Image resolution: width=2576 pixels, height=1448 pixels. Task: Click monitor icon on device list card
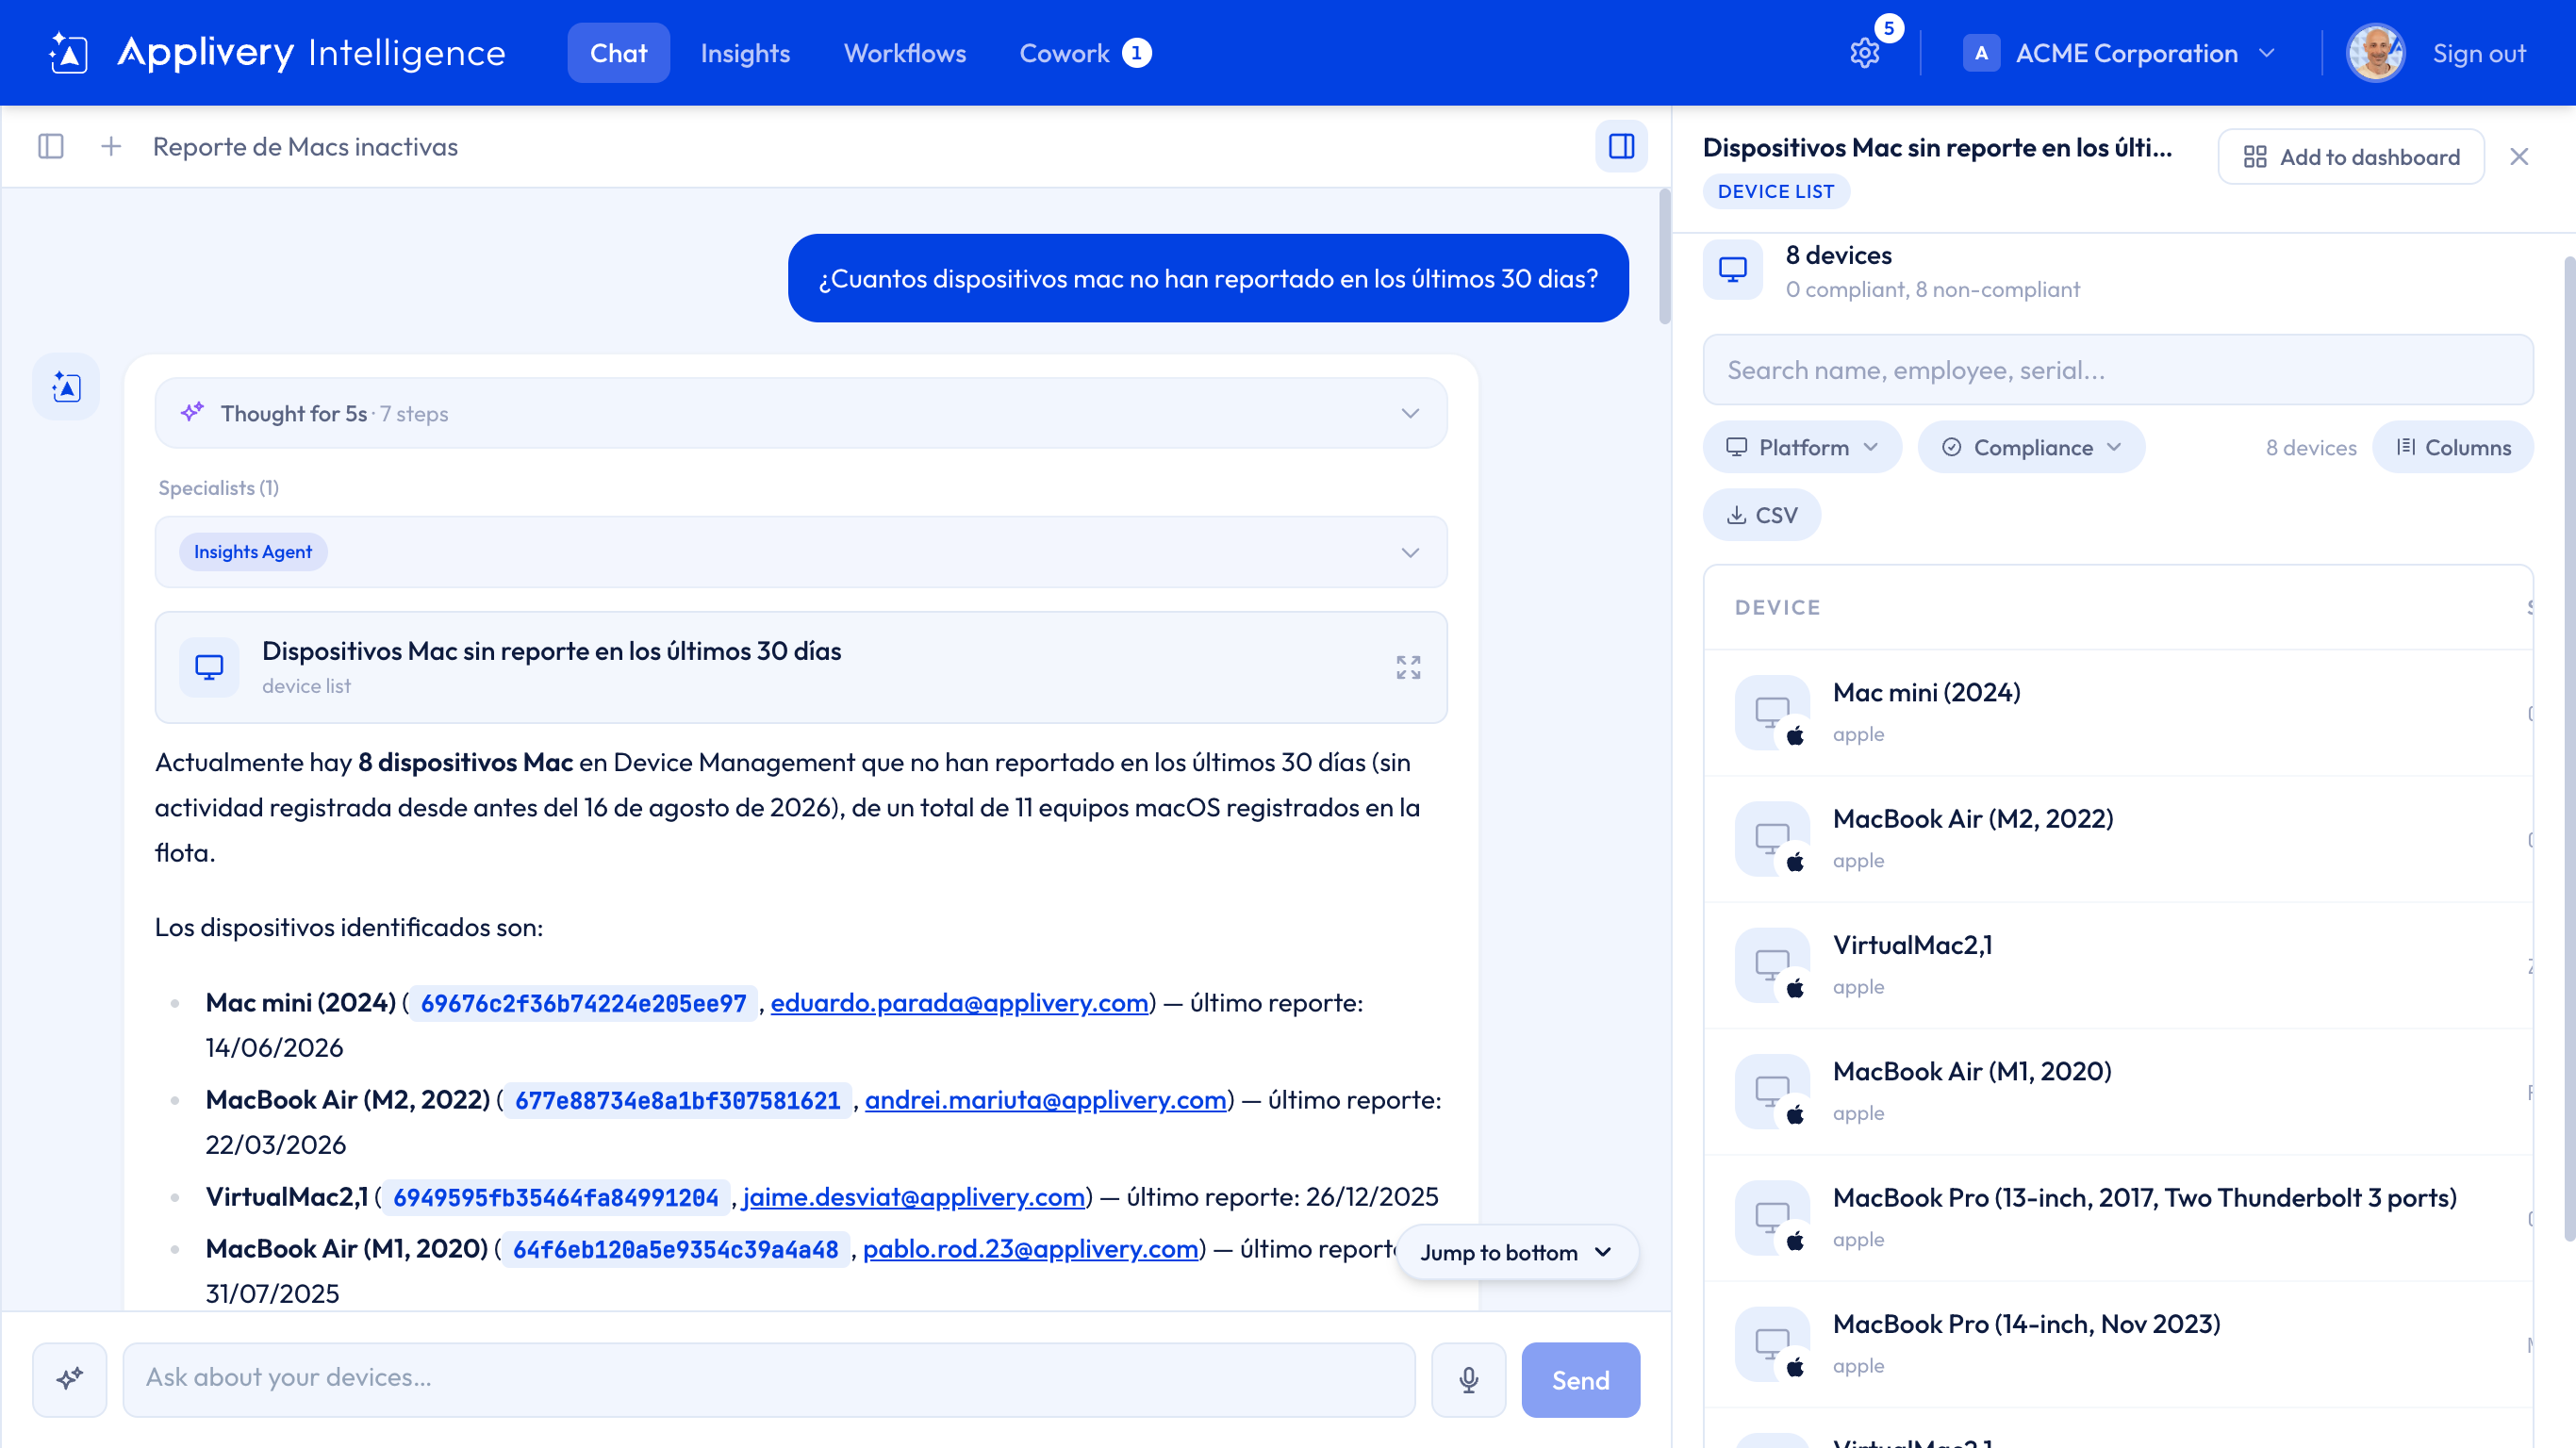pyautogui.click(x=209, y=667)
